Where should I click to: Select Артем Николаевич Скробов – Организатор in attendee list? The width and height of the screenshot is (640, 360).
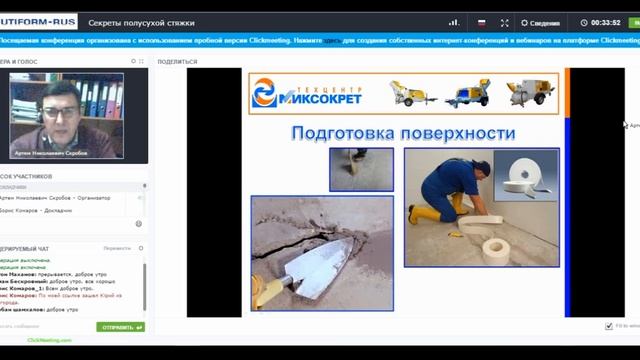[55, 198]
